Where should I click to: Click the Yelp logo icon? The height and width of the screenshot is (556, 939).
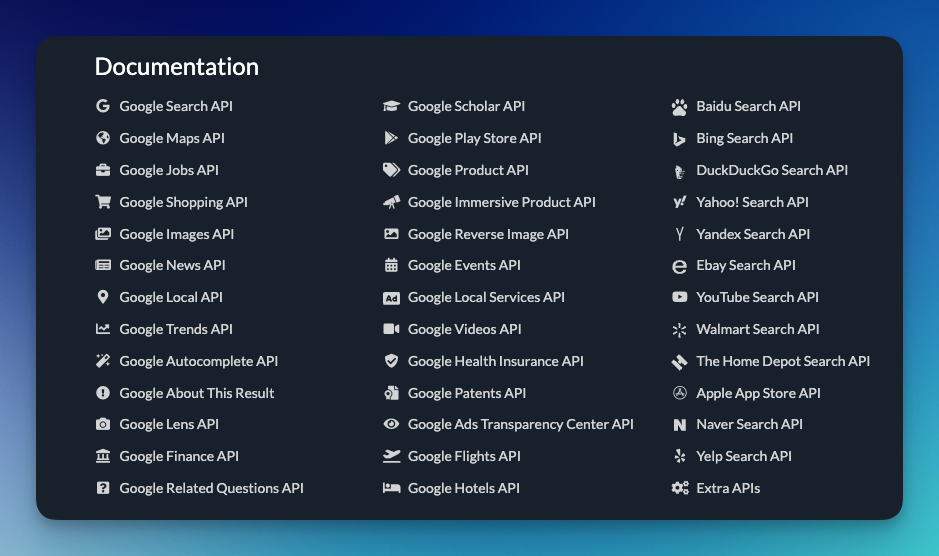(x=680, y=456)
